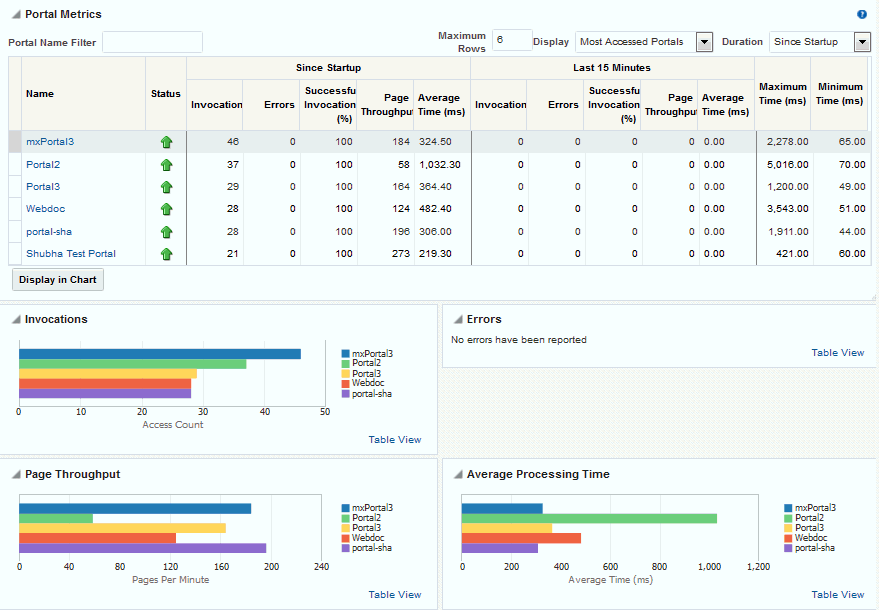
Task: Collapse the Portal Metrics section
Action: [x=15, y=15]
